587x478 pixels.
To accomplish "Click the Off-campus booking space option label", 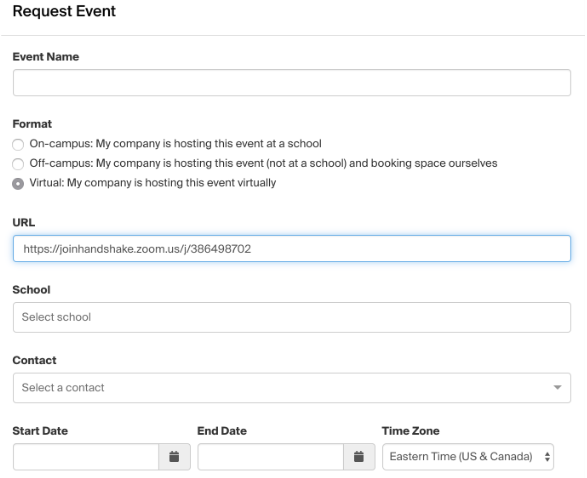I will pos(263,163).
